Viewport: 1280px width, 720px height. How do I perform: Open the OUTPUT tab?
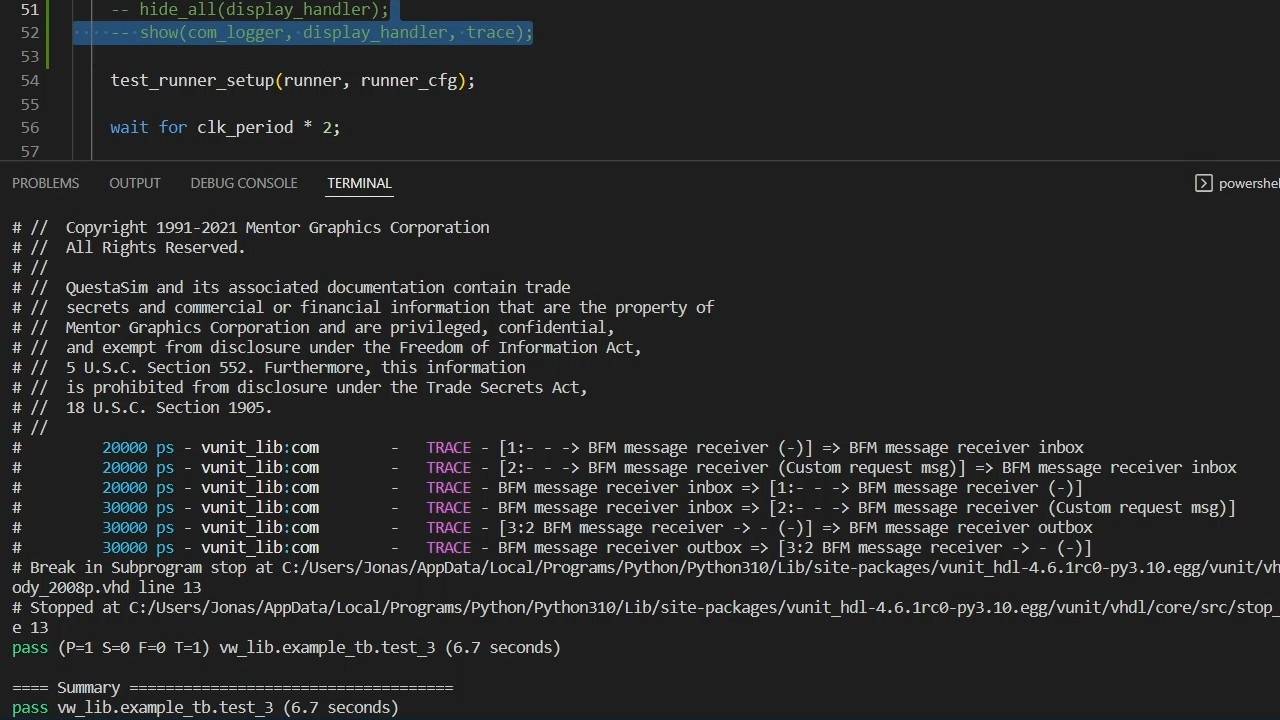pyautogui.click(x=135, y=183)
